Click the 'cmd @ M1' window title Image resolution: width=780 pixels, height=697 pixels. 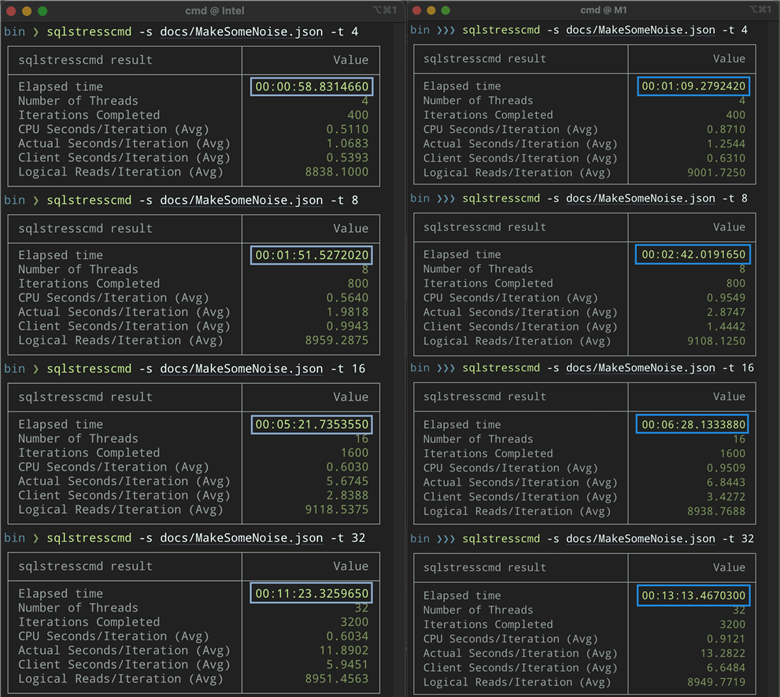[x=603, y=10]
